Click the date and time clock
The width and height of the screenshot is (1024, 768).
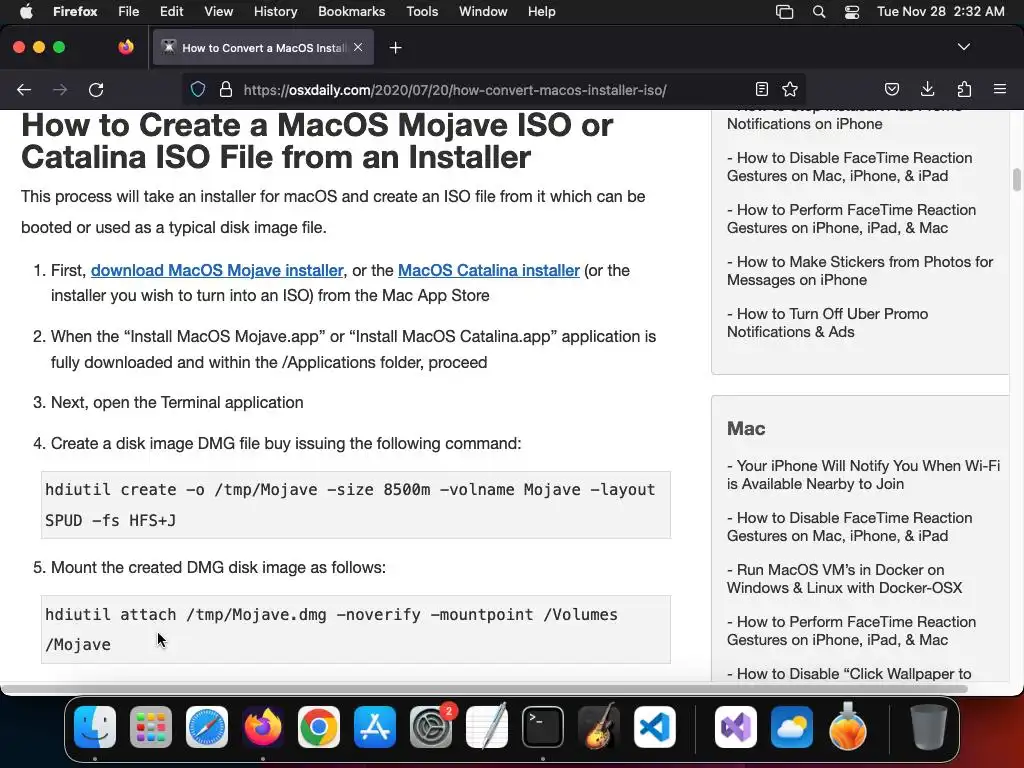(940, 11)
